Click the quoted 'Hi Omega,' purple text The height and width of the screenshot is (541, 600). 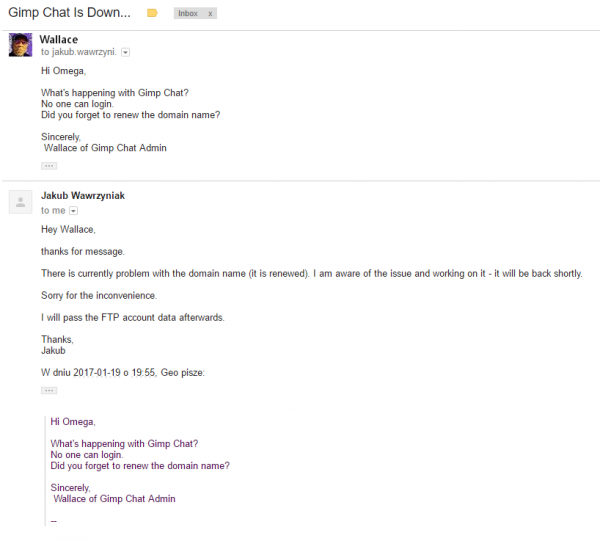tap(73, 422)
